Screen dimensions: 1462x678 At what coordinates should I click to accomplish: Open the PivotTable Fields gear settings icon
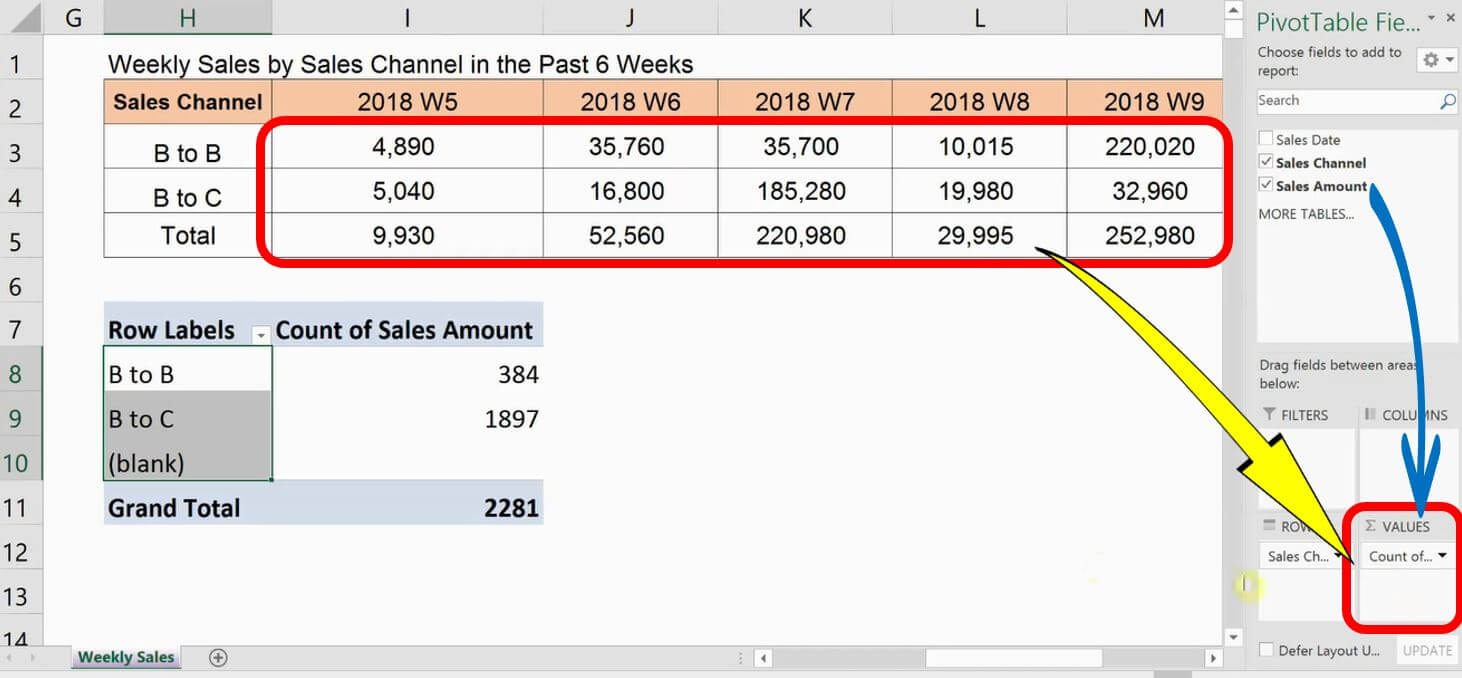point(1429,60)
